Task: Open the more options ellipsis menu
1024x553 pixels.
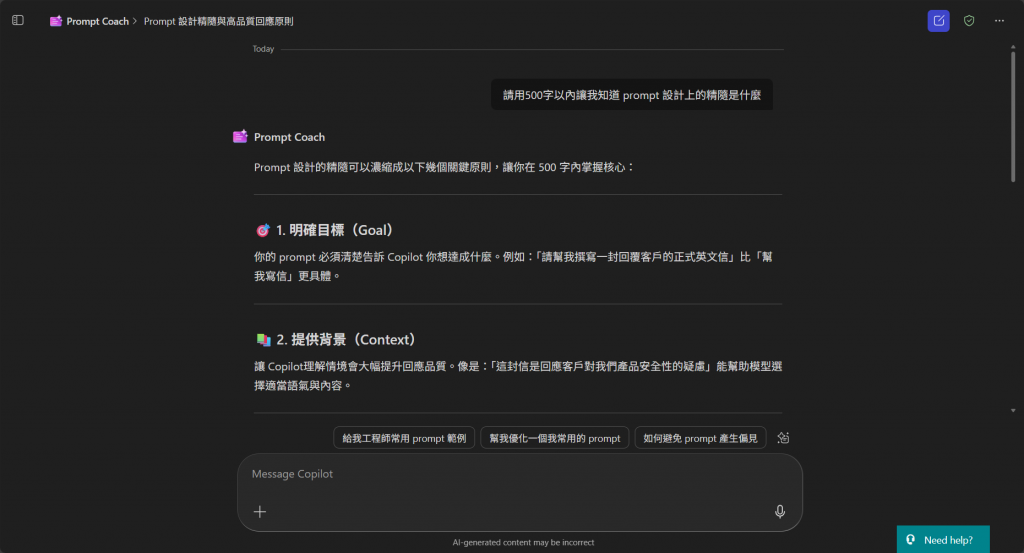Action: coord(999,21)
